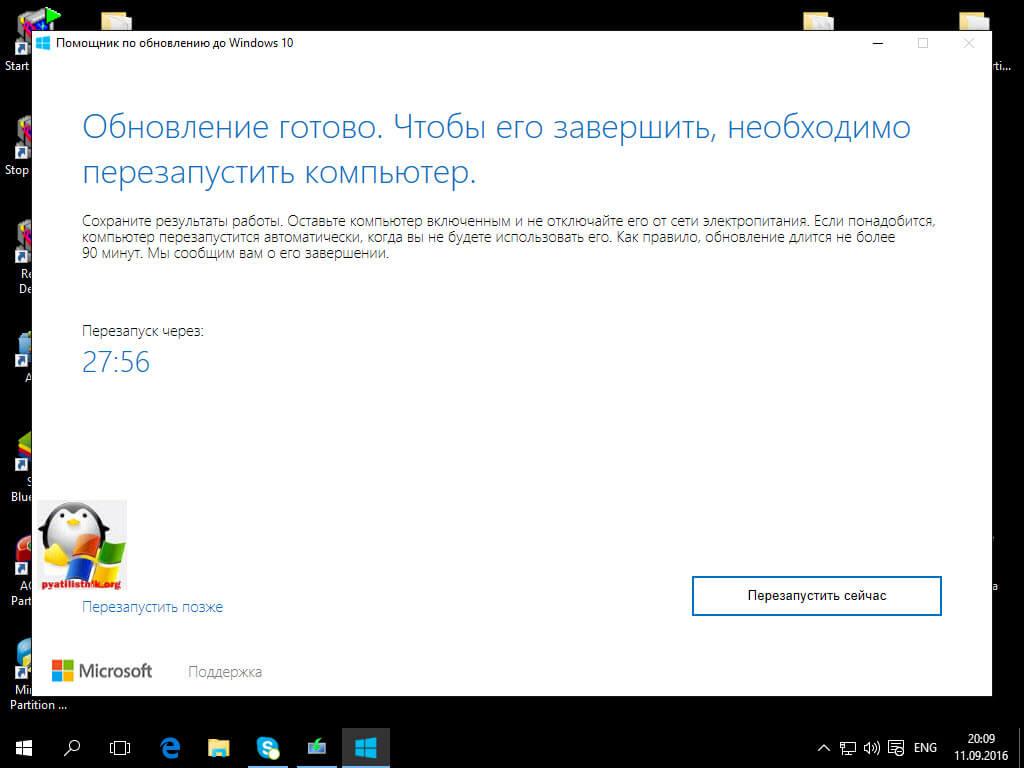Minimize the Windows 10 update assistant window

pos(878,43)
